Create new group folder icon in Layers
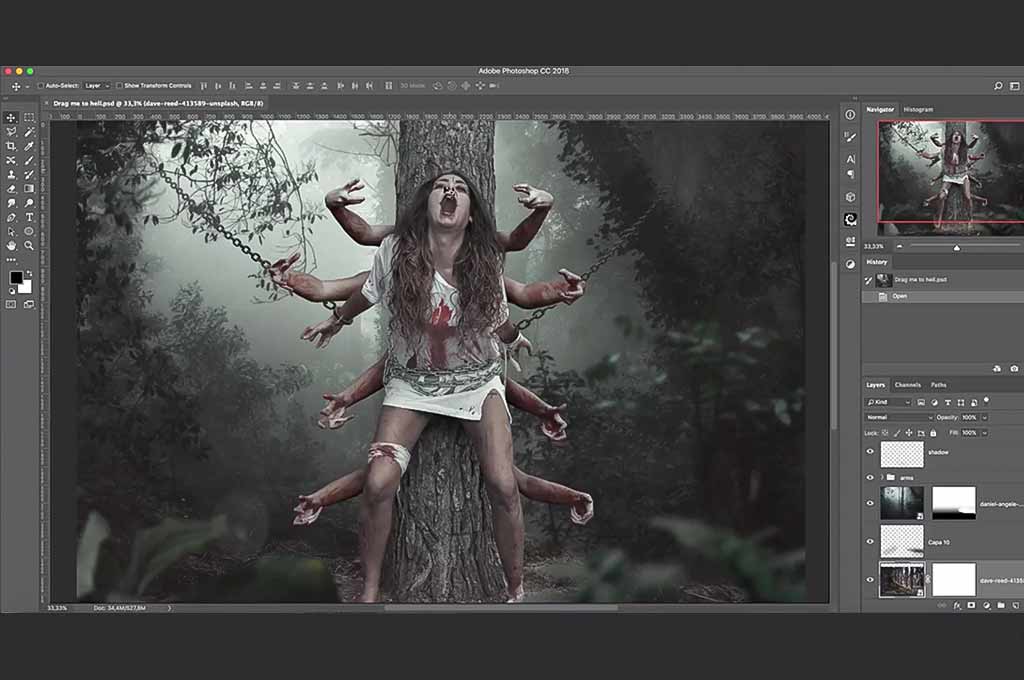The width and height of the screenshot is (1024, 680). [1000, 606]
